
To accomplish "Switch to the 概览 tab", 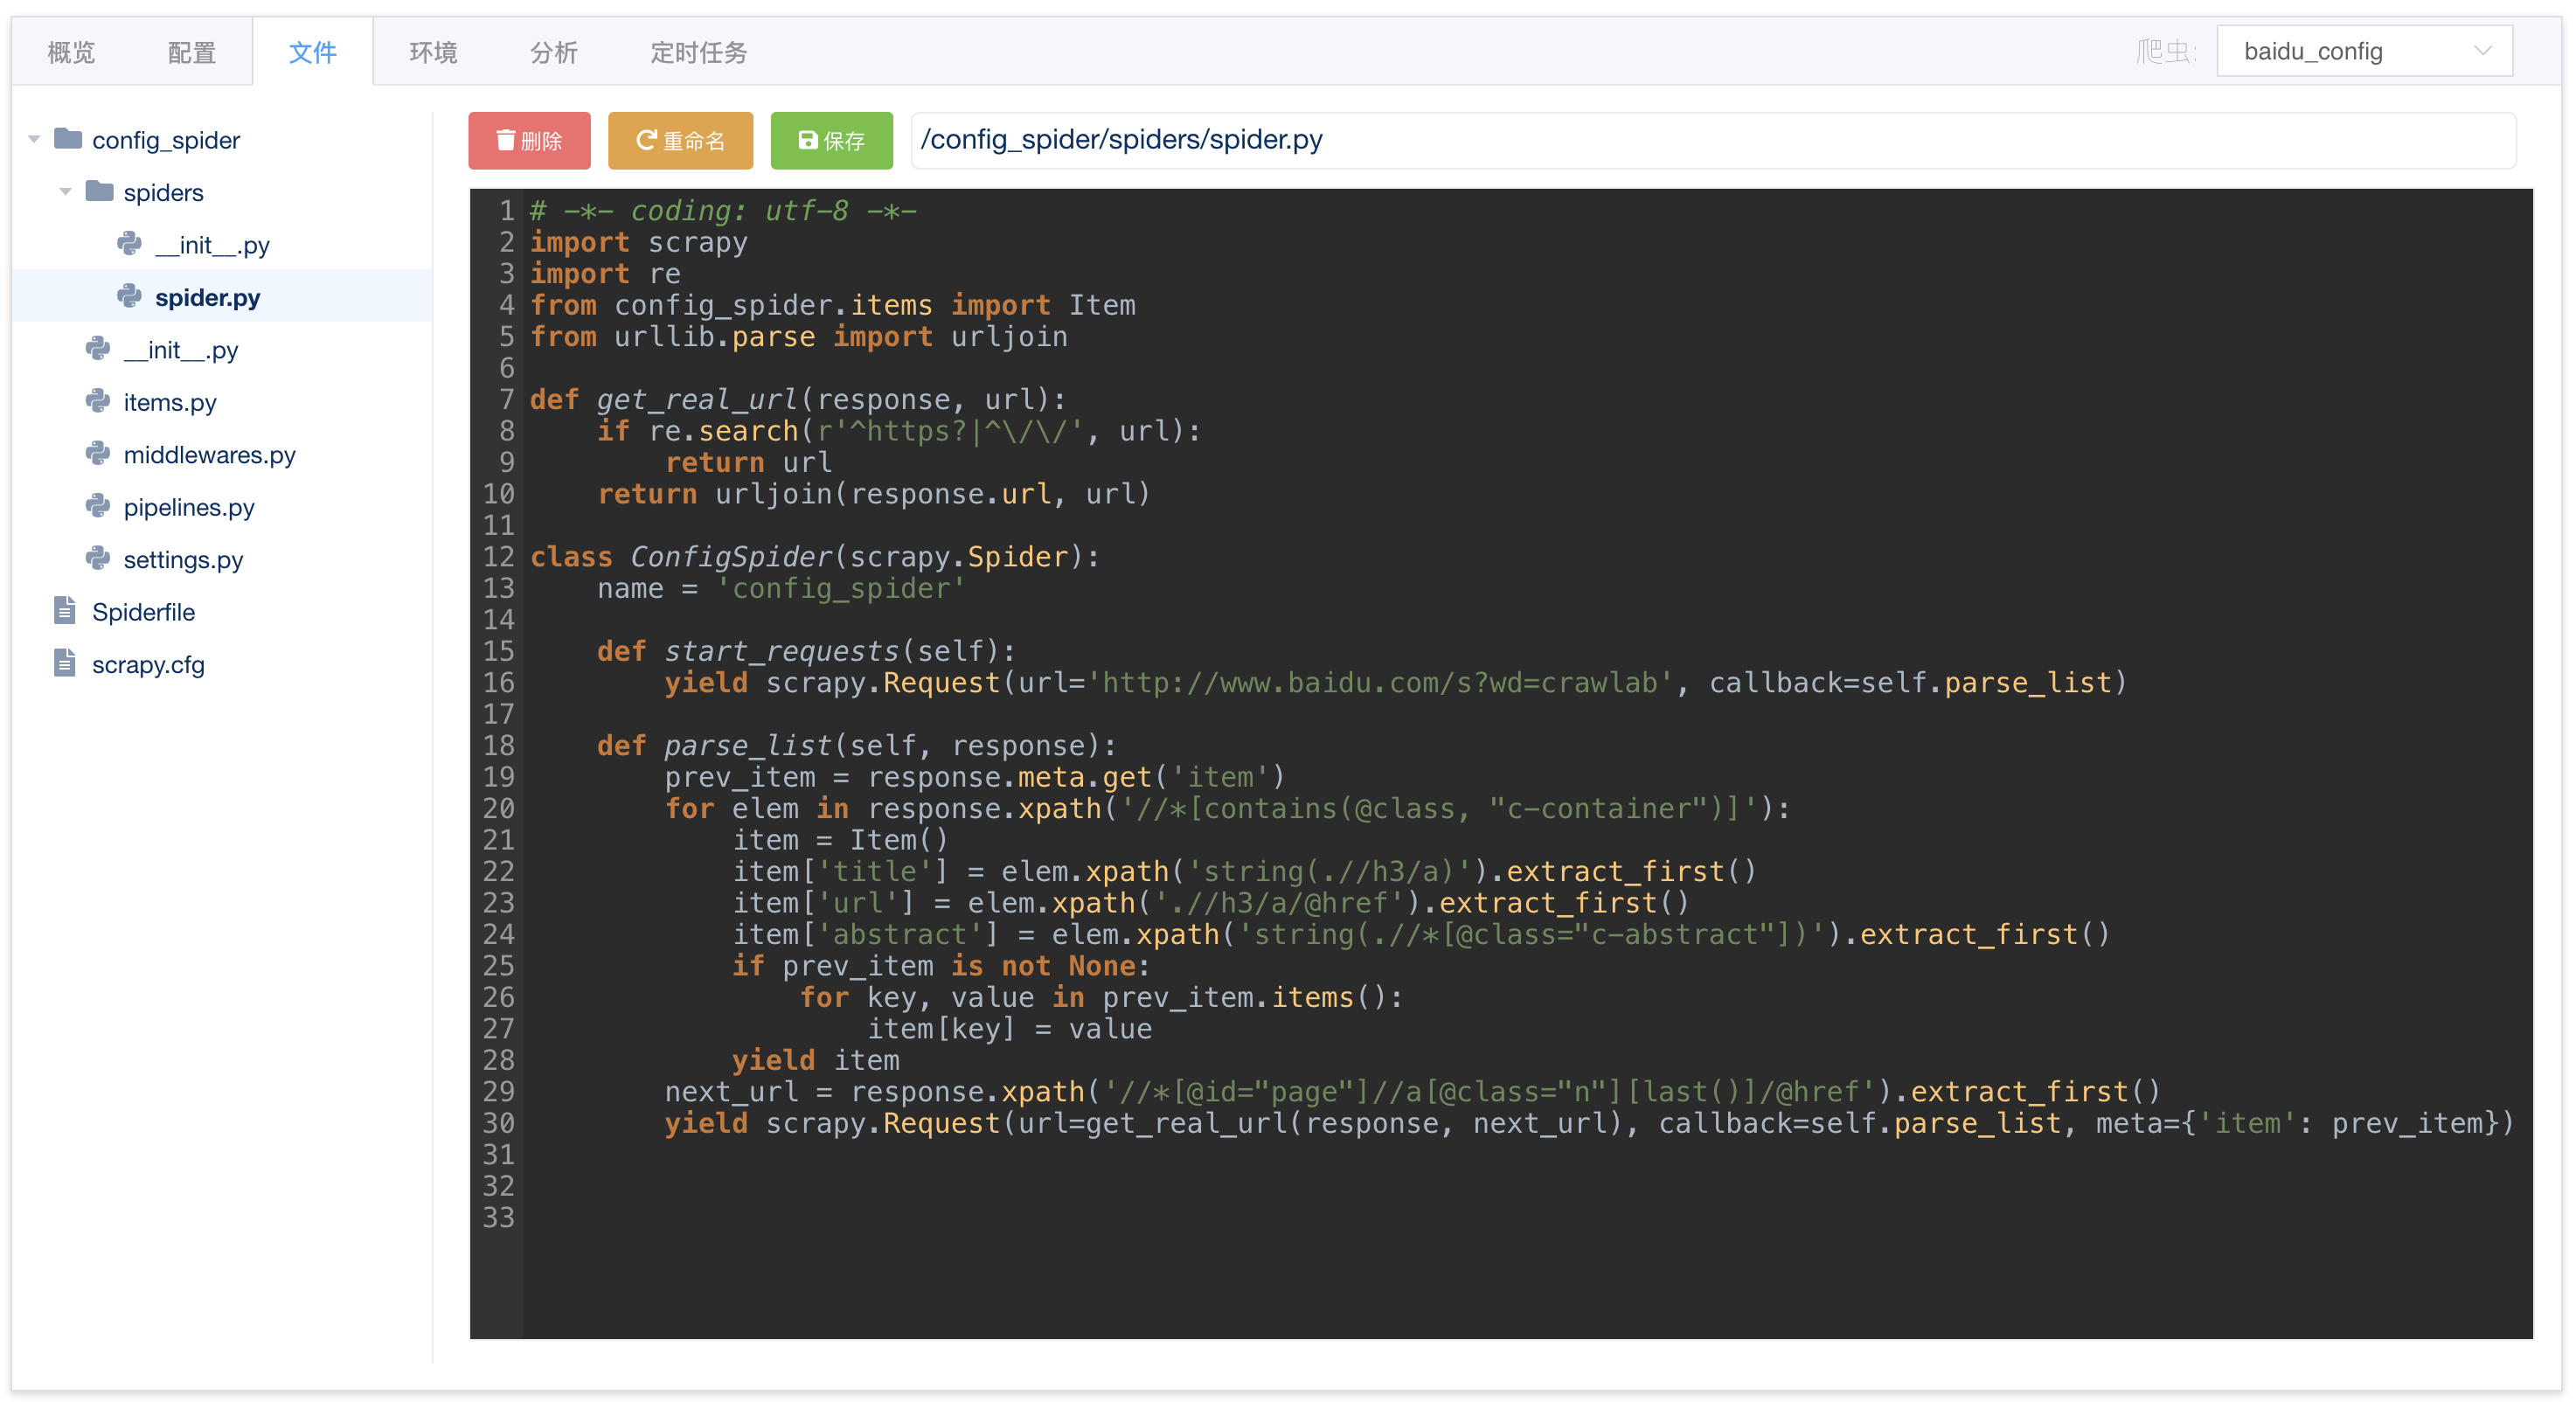I will coord(70,52).
